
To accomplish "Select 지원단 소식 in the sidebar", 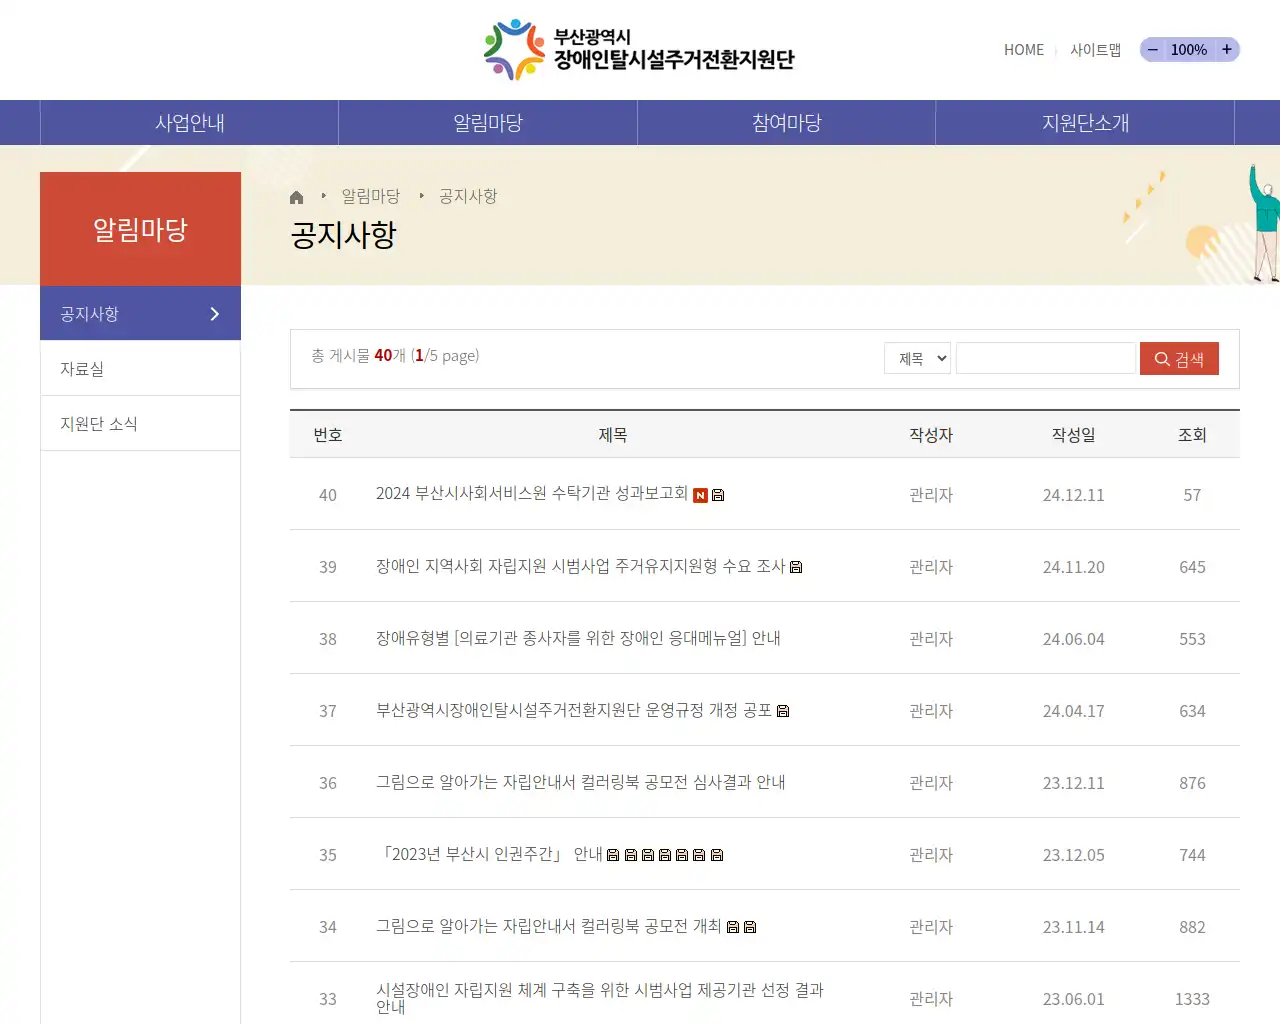I will [x=140, y=423].
